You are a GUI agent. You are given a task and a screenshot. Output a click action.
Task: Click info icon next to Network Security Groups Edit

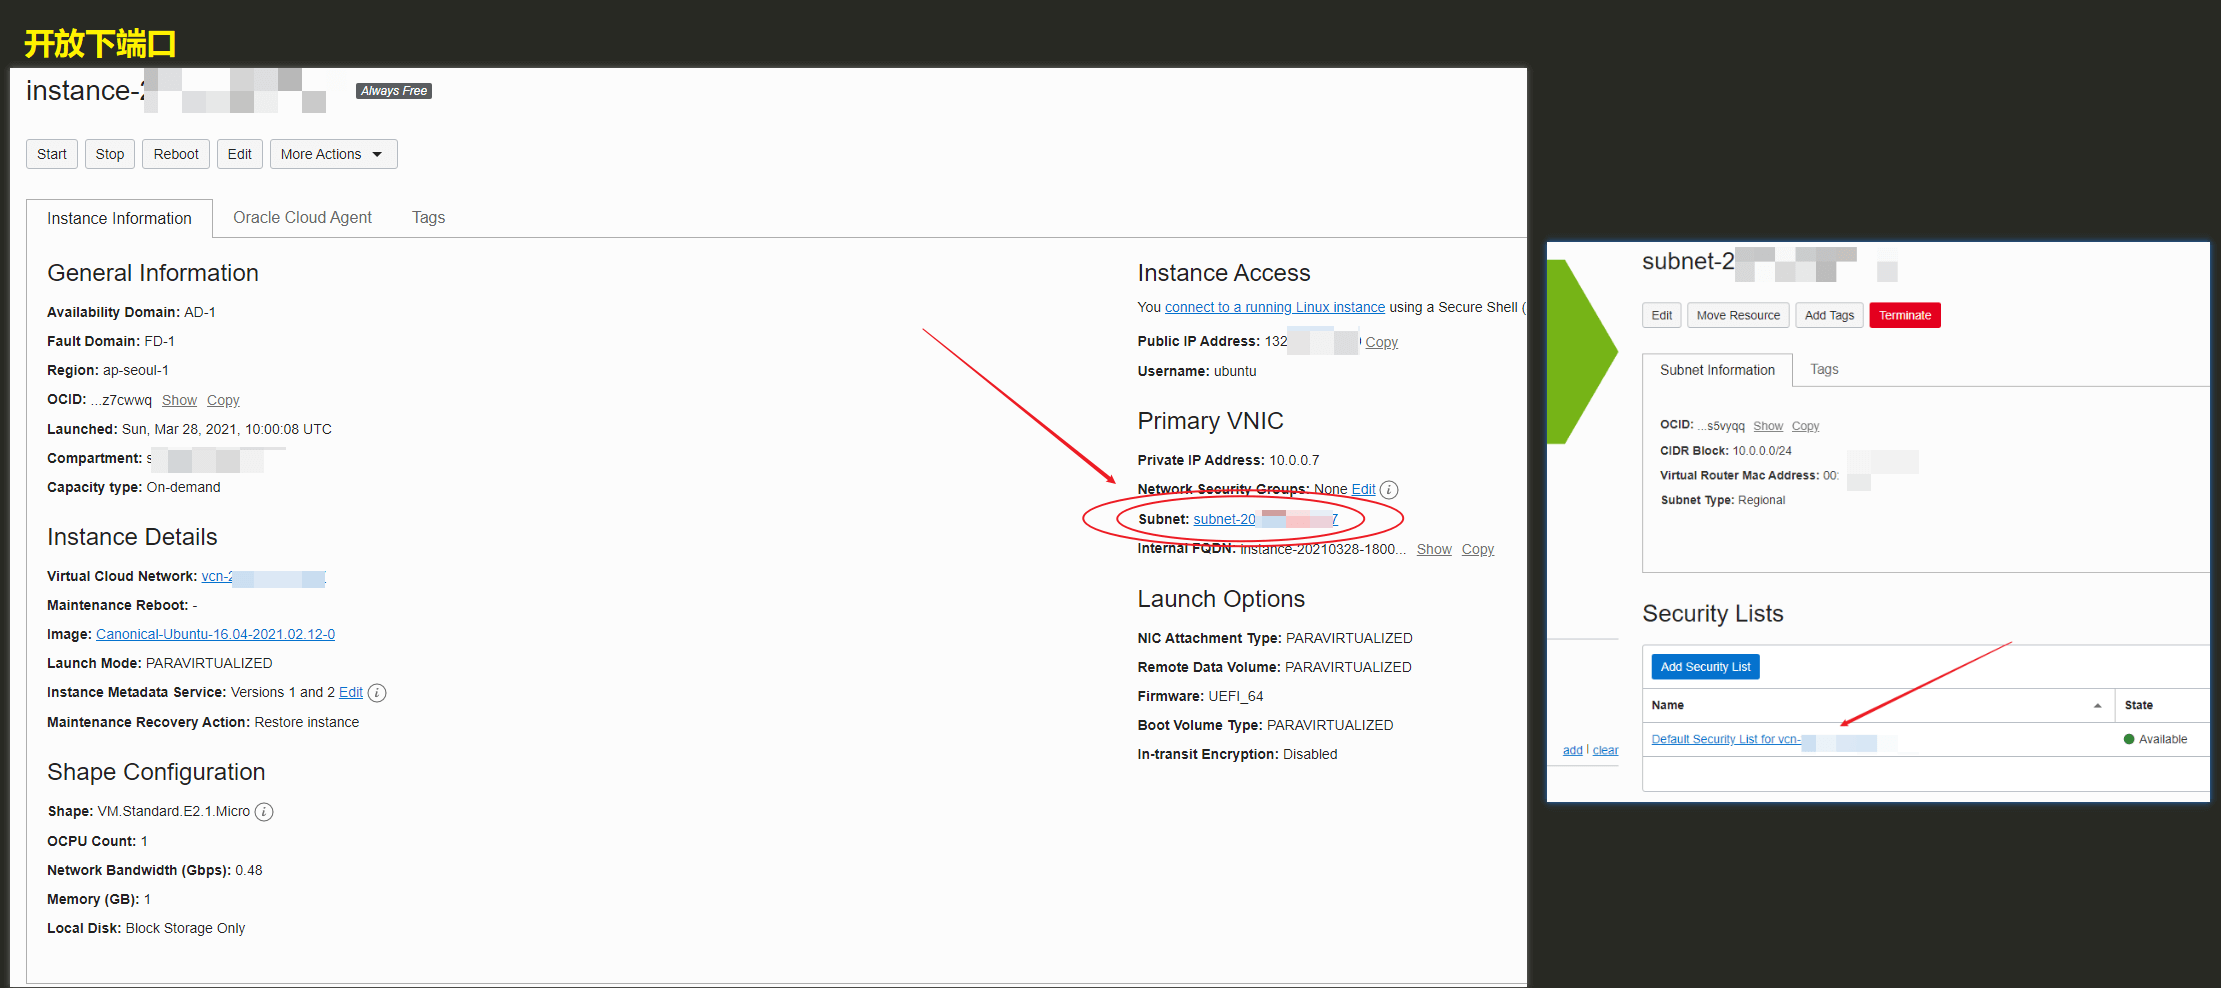coord(1389,490)
